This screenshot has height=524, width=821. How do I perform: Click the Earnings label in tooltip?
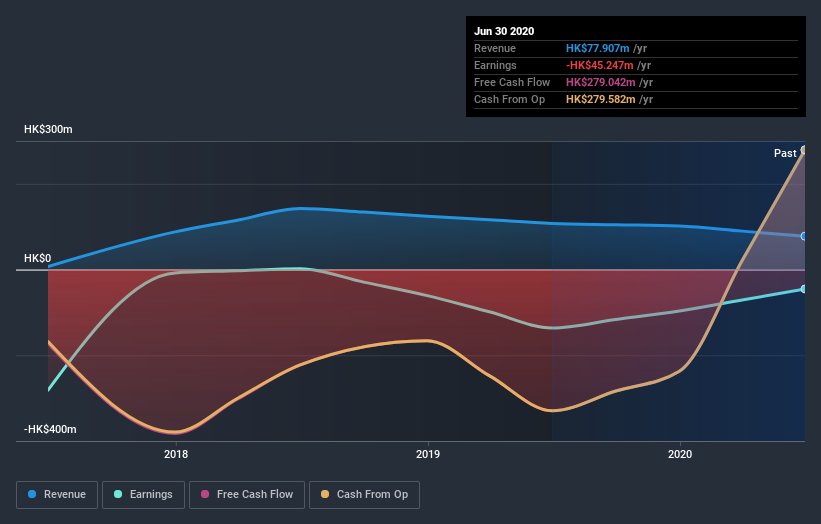coord(495,65)
